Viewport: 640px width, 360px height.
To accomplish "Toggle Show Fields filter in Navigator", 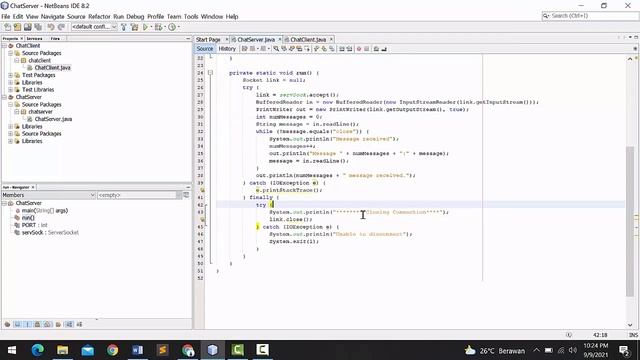I will click(17, 324).
